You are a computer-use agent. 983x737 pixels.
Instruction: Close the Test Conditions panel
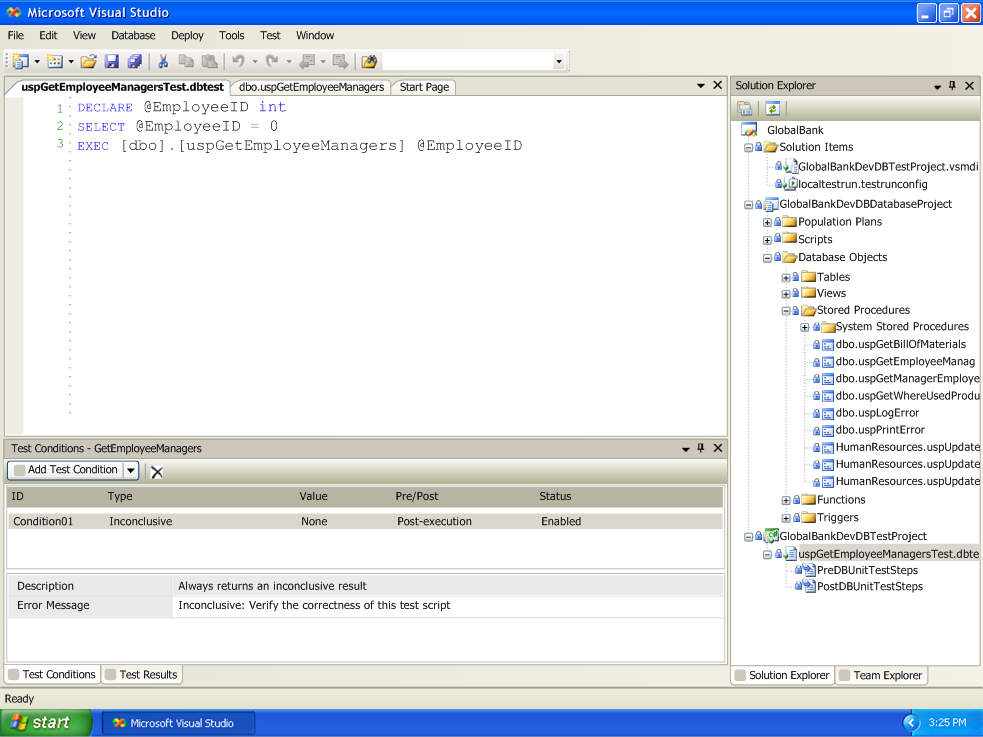coord(718,448)
